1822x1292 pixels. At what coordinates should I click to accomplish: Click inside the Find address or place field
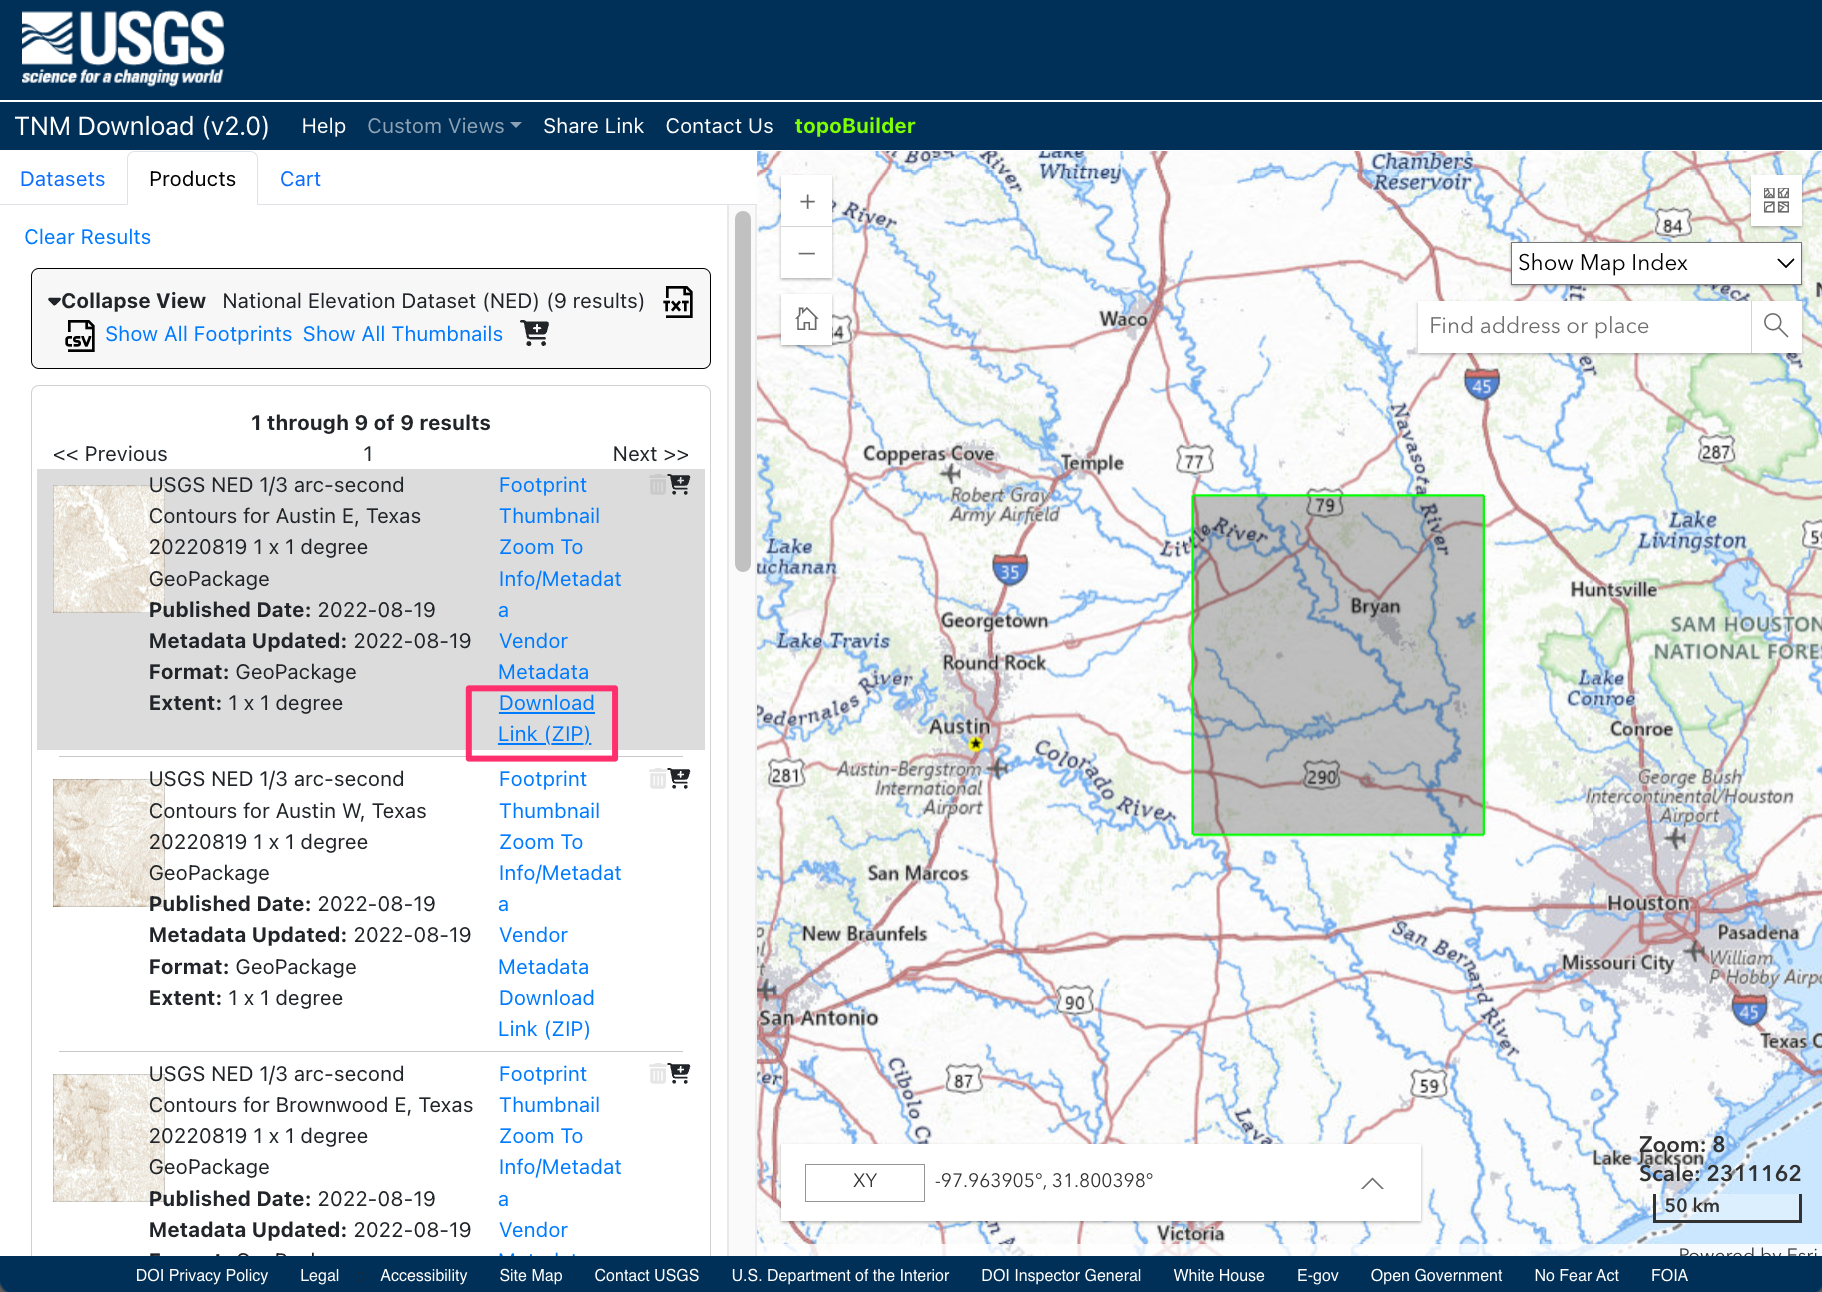[x=1583, y=326]
